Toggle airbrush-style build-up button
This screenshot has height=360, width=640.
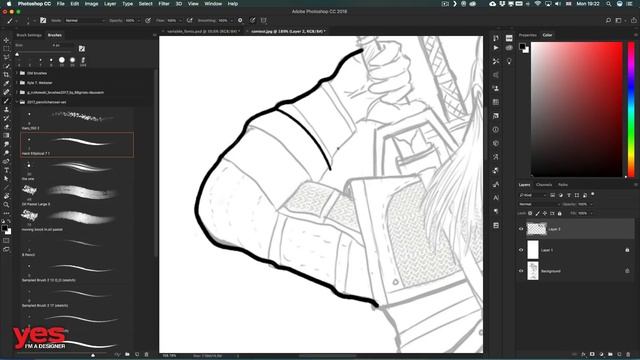click(x=189, y=20)
